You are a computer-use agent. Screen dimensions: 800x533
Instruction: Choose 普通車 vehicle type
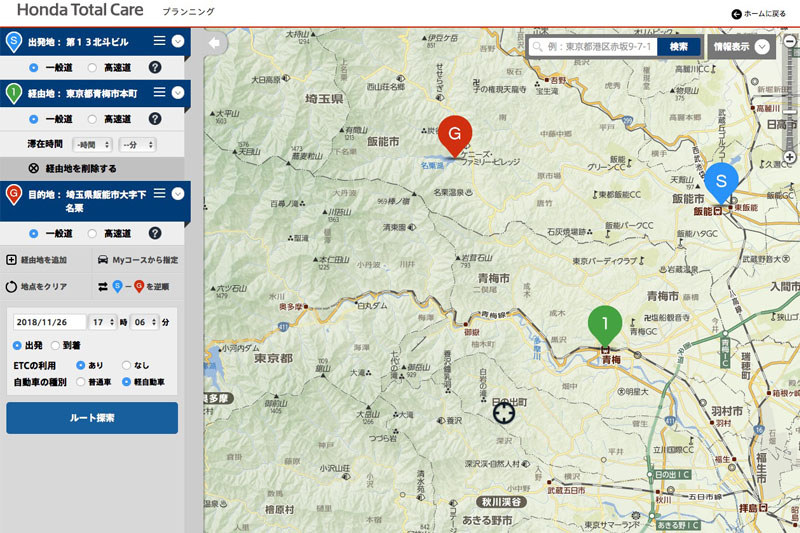81,382
